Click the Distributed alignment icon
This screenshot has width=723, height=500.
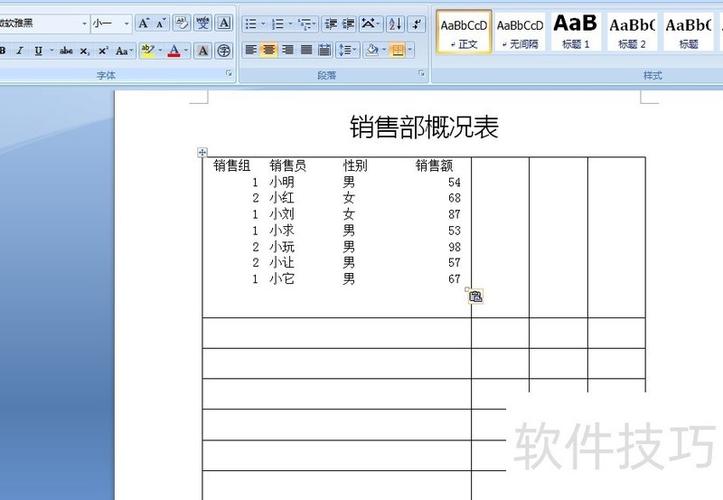tap(324, 49)
